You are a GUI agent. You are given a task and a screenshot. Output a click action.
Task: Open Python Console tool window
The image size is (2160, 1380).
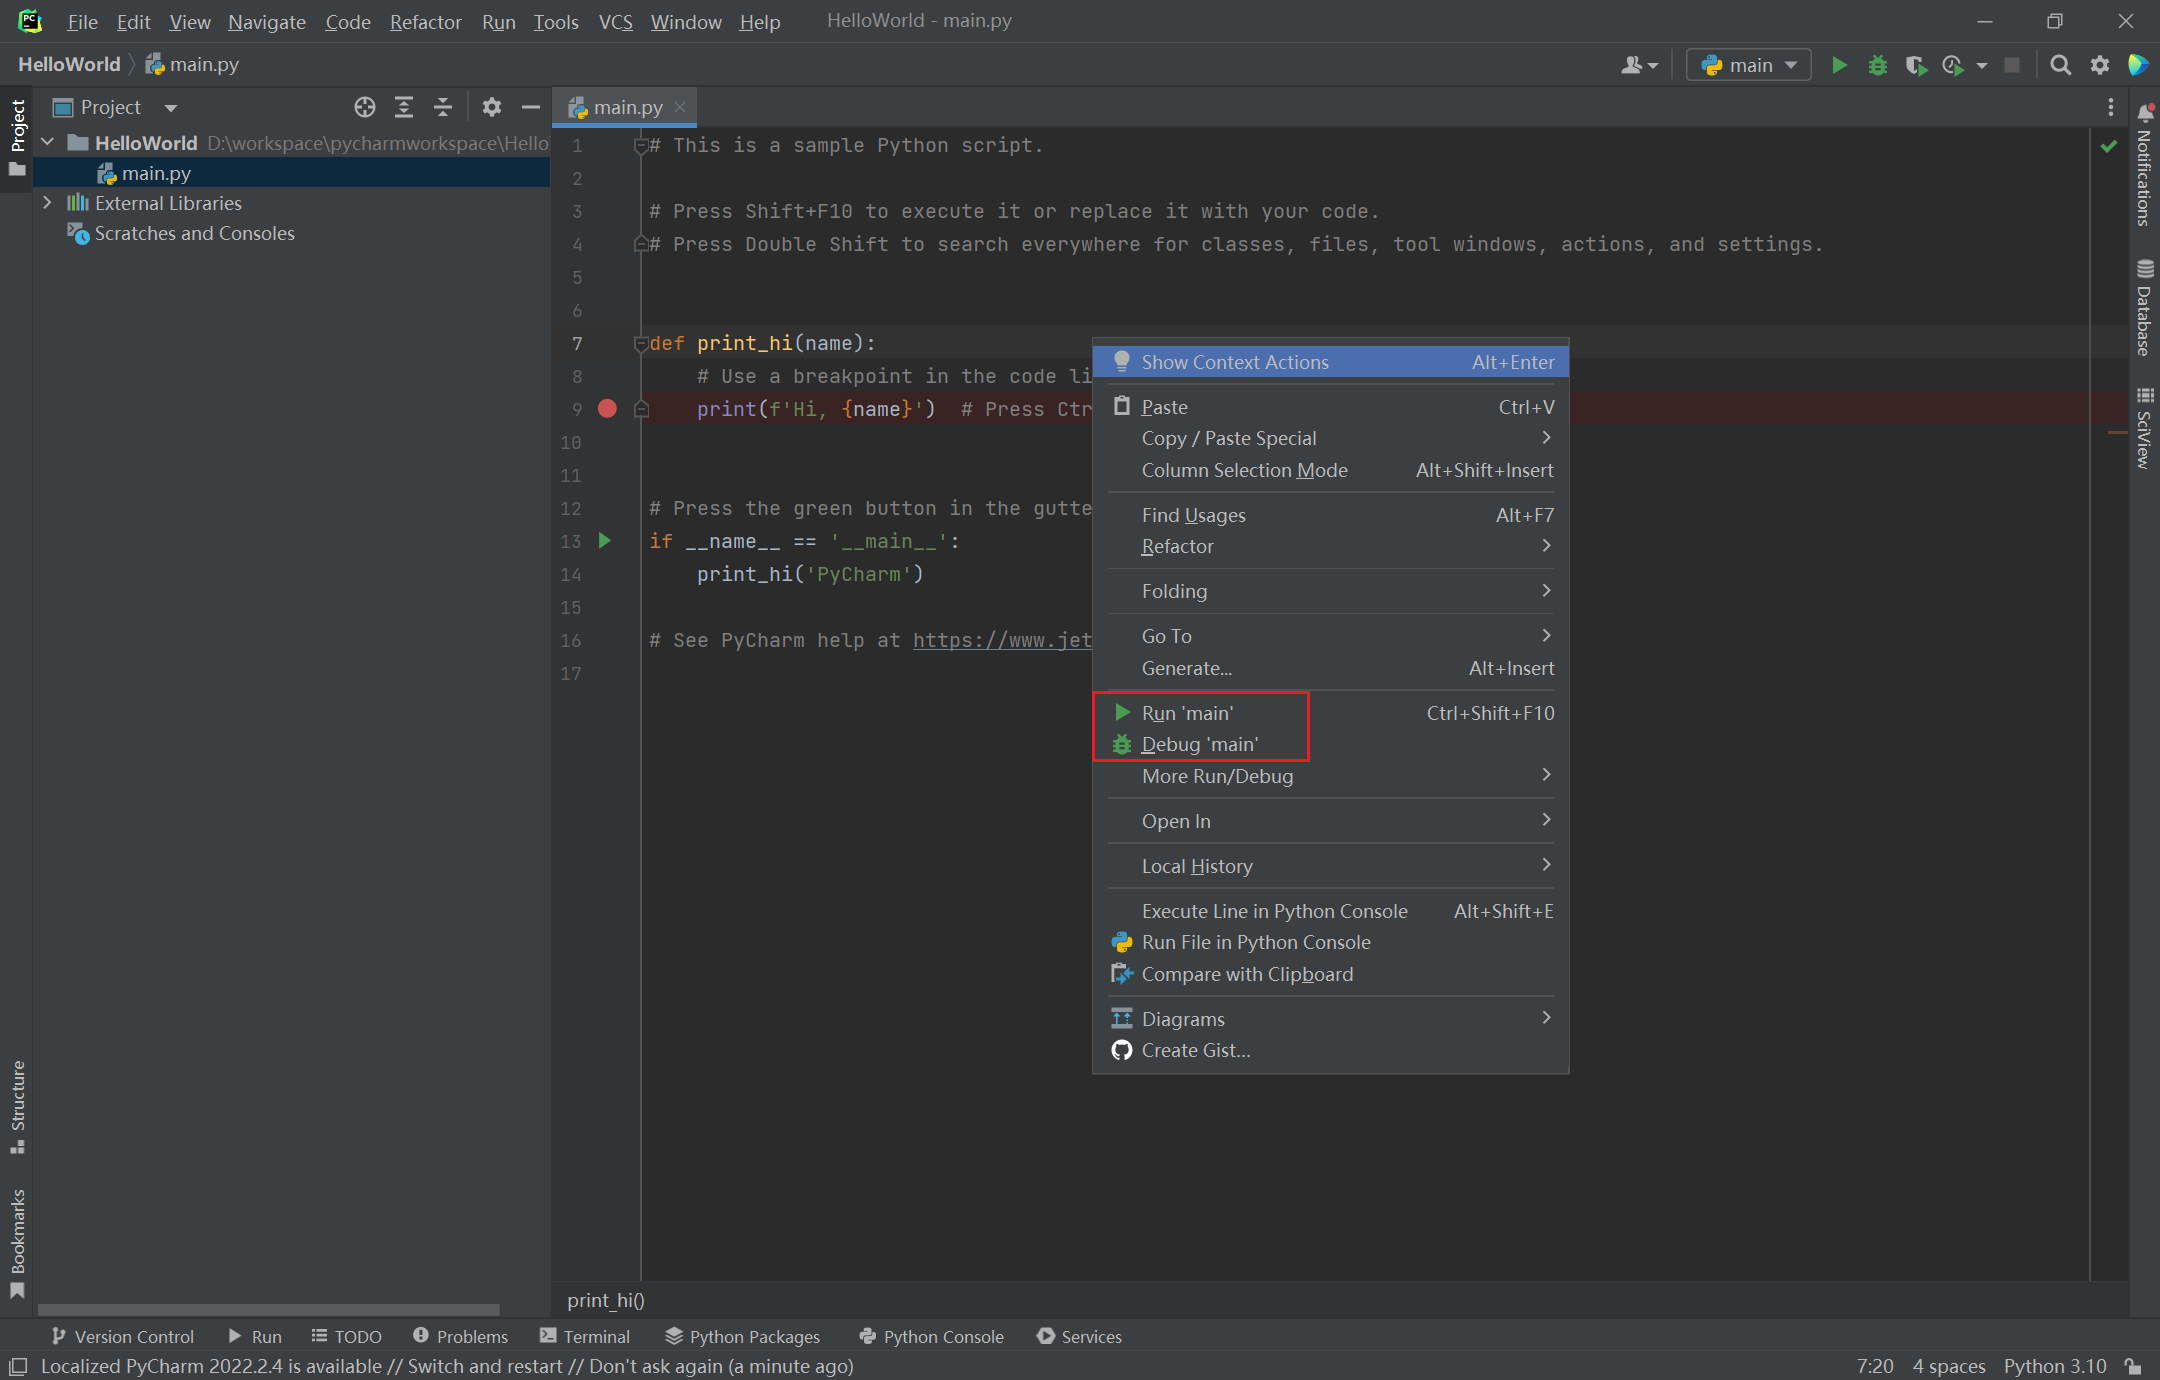[x=931, y=1336]
